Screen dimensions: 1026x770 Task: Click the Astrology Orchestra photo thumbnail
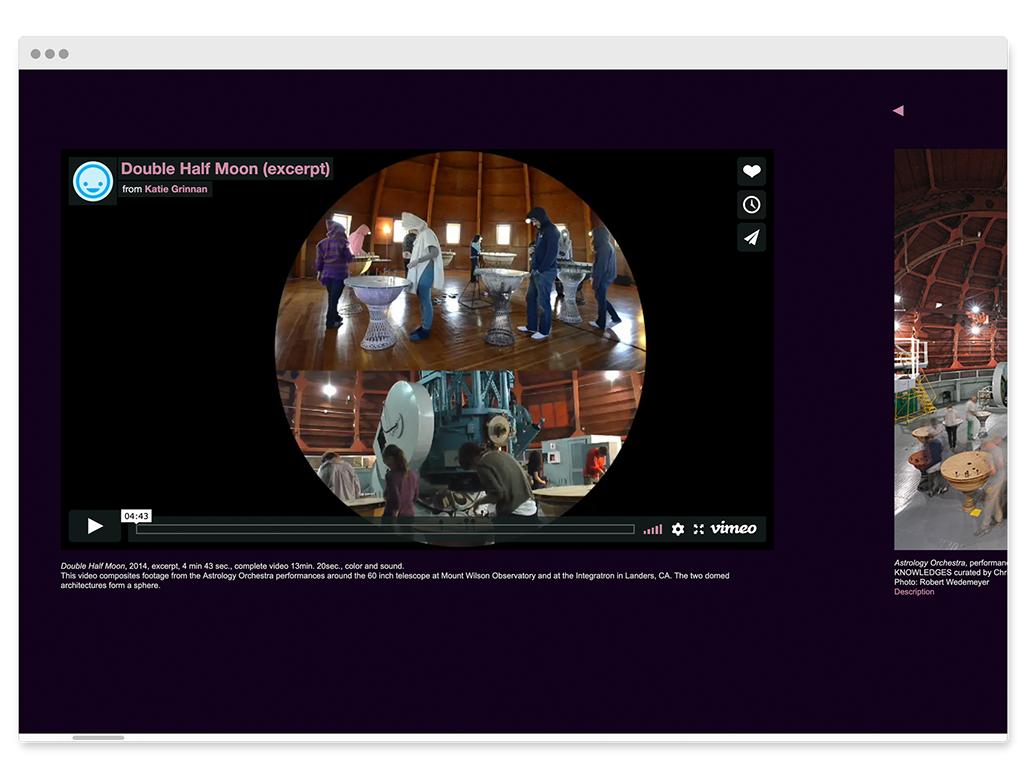pos(950,350)
